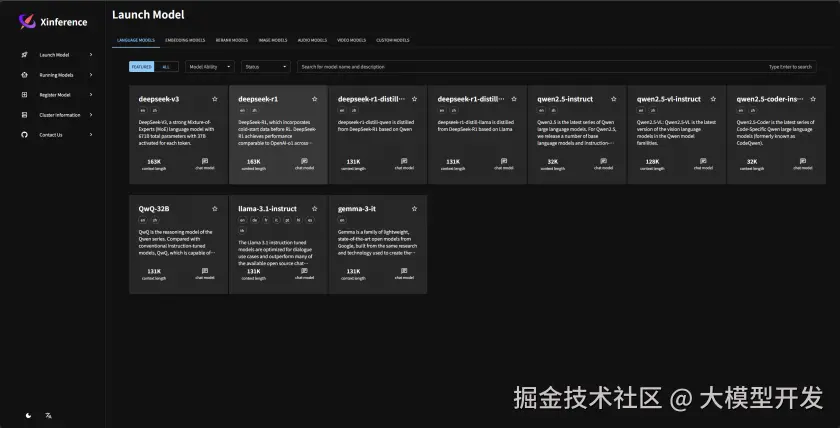Open the deepseek-r1 card title
Image resolution: width=840 pixels, height=428 pixels.
pos(258,99)
